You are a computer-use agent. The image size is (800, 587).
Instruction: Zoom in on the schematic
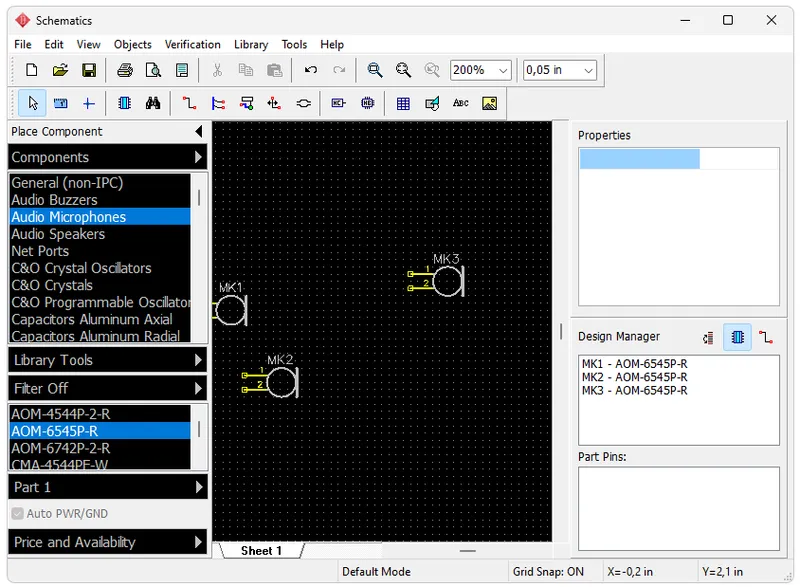[x=374, y=70]
